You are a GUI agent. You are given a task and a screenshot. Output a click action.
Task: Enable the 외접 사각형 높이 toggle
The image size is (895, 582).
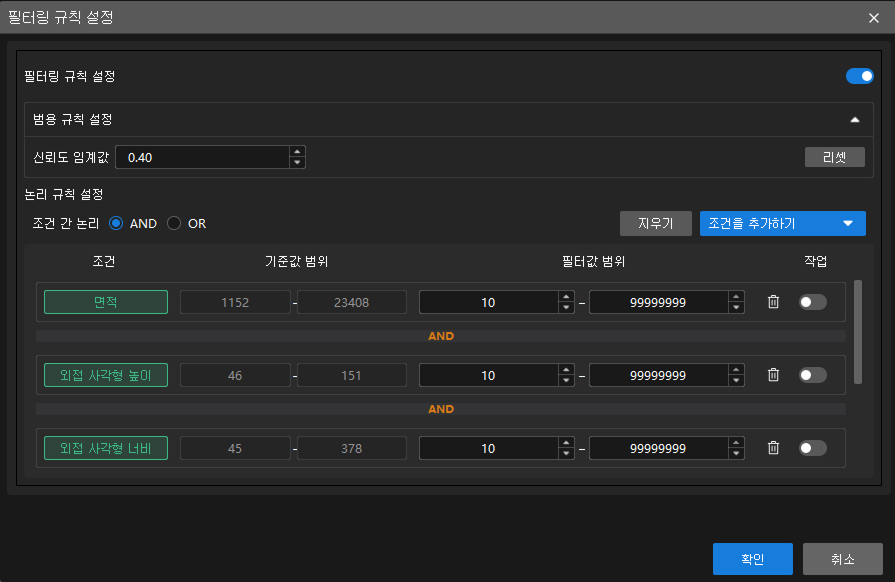[x=813, y=375]
